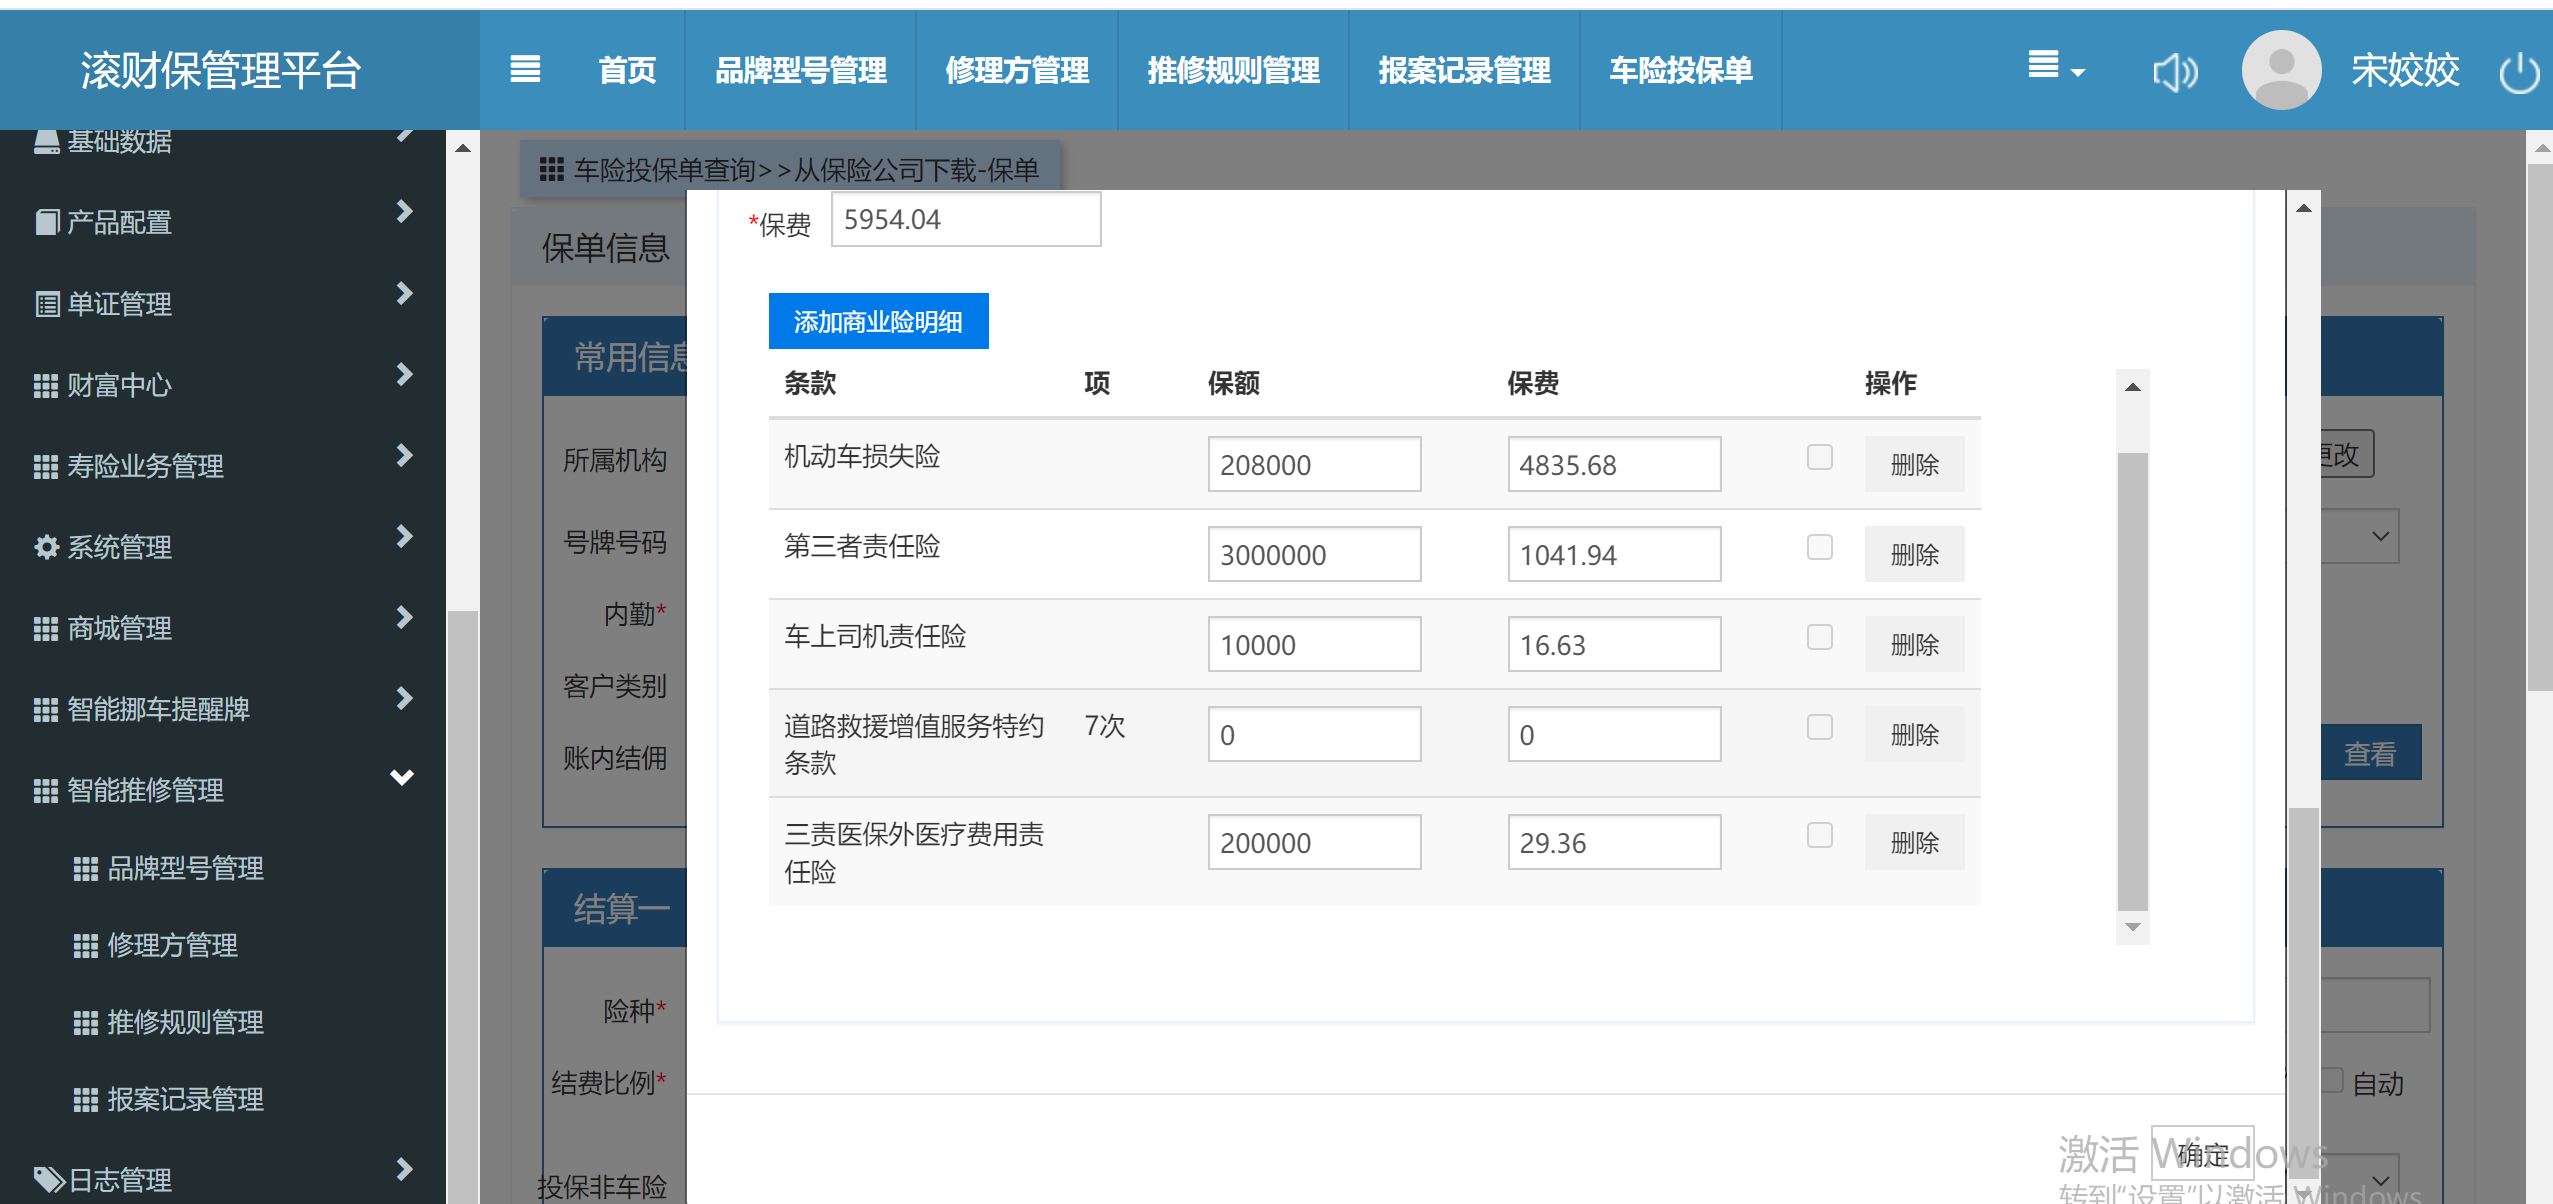Check the 机动车损失险 row checkbox
Image resolution: width=2553 pixels, height=1204 pixels.
coord(1819,457)
